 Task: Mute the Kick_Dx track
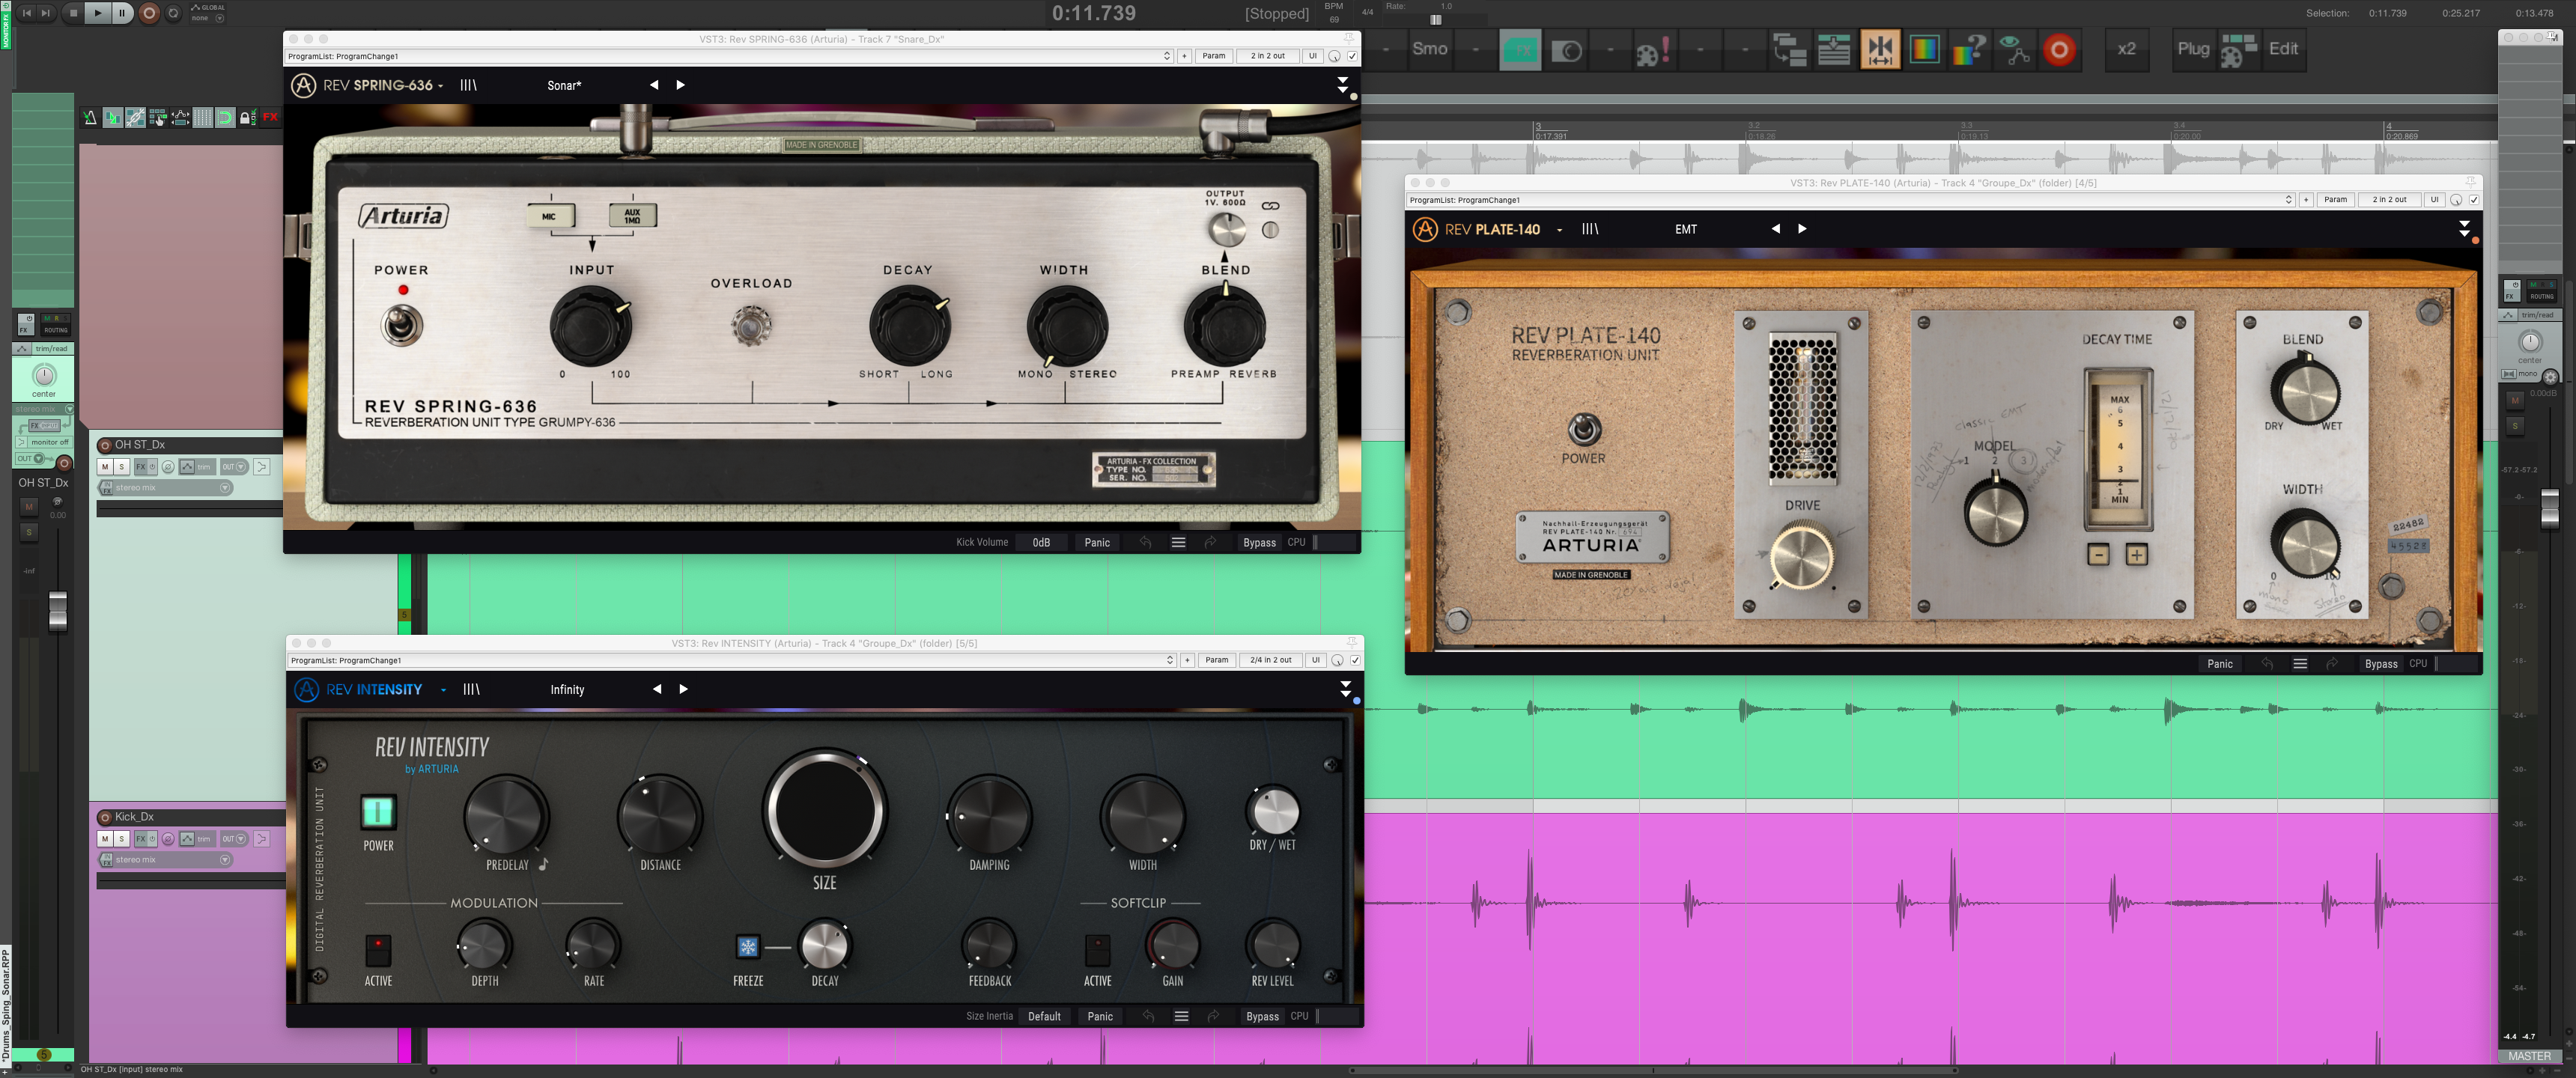[x=105, y=839]
